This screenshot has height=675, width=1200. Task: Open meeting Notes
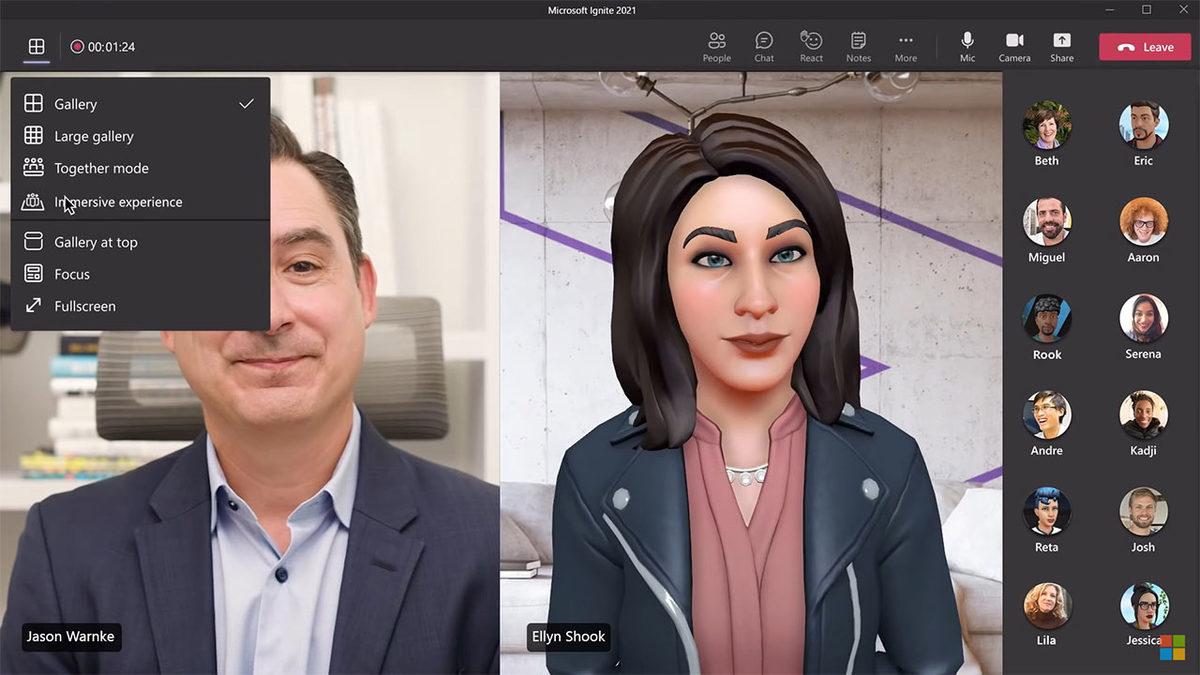pyautogui.click(x=858, y=46)
